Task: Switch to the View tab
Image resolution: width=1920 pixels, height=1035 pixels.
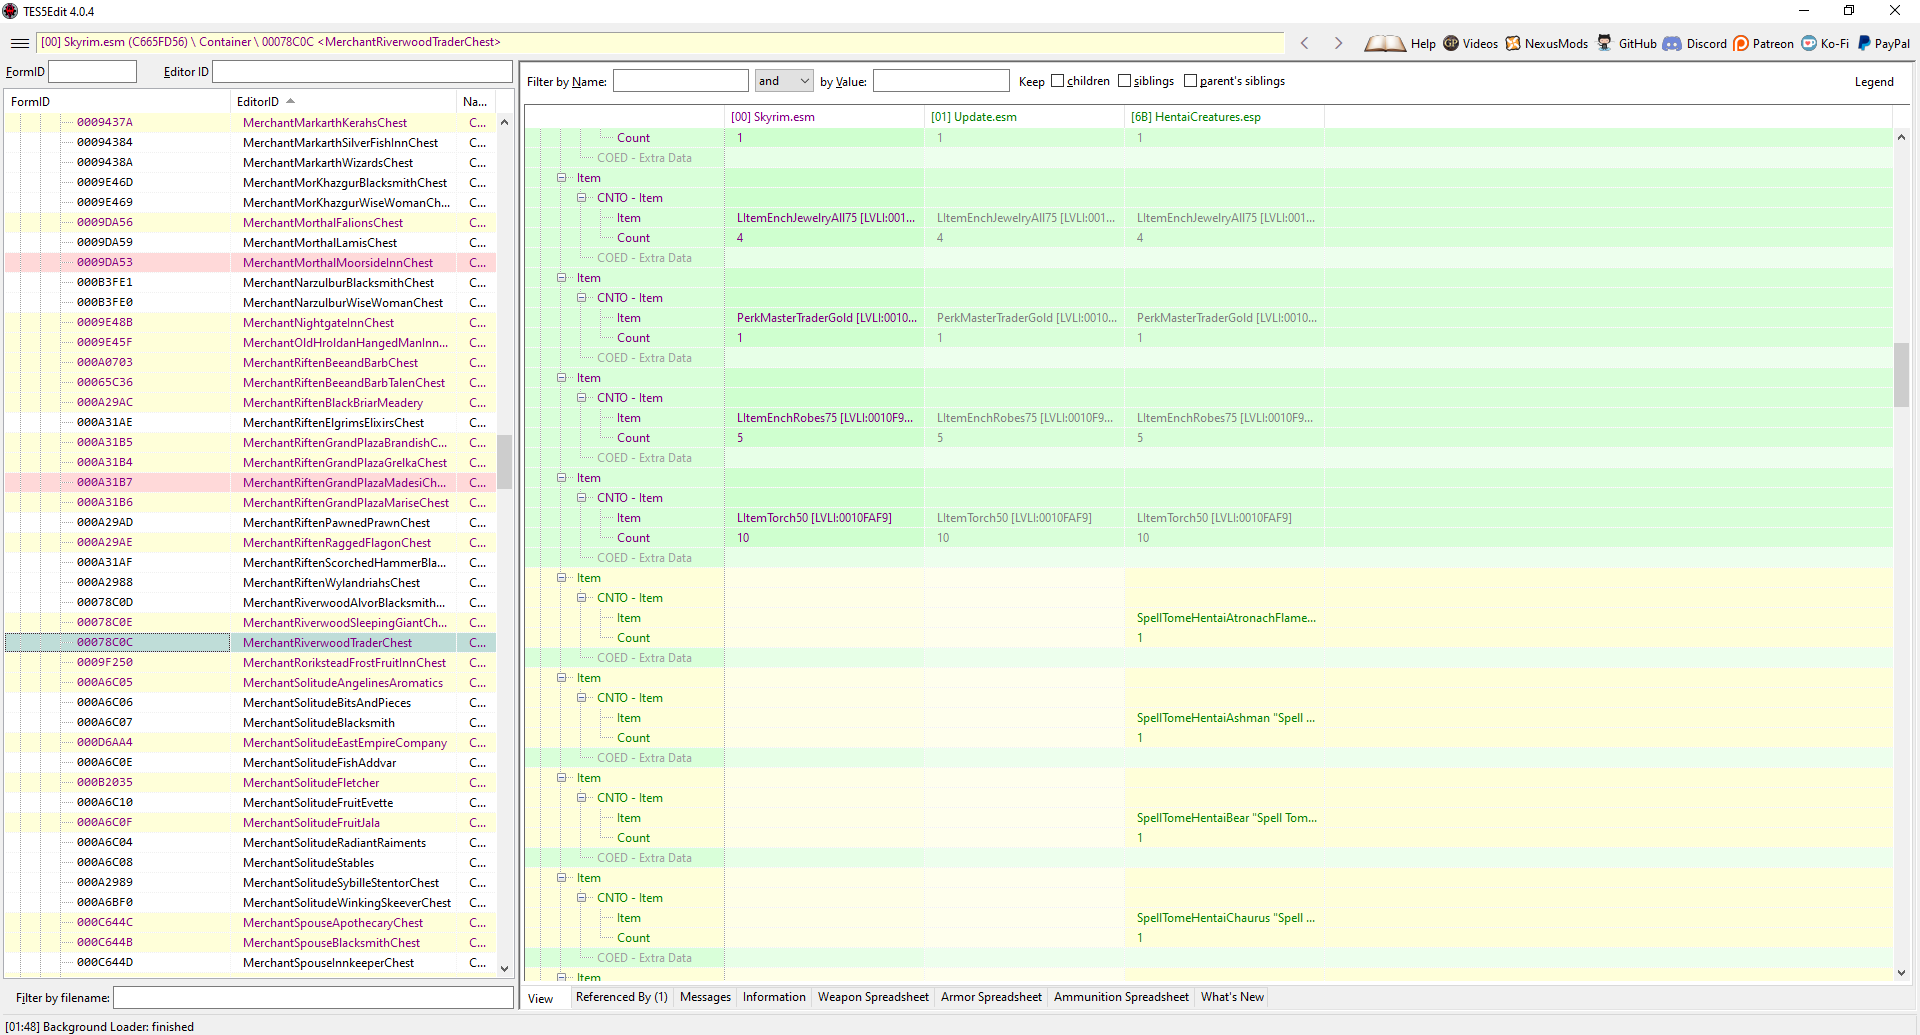Action: point(541,998)
